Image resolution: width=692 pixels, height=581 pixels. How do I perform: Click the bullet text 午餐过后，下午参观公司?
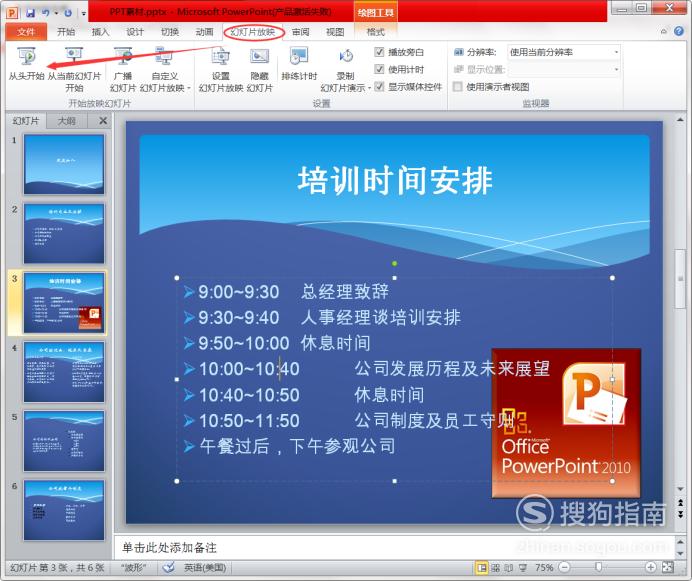pos(297,446)
